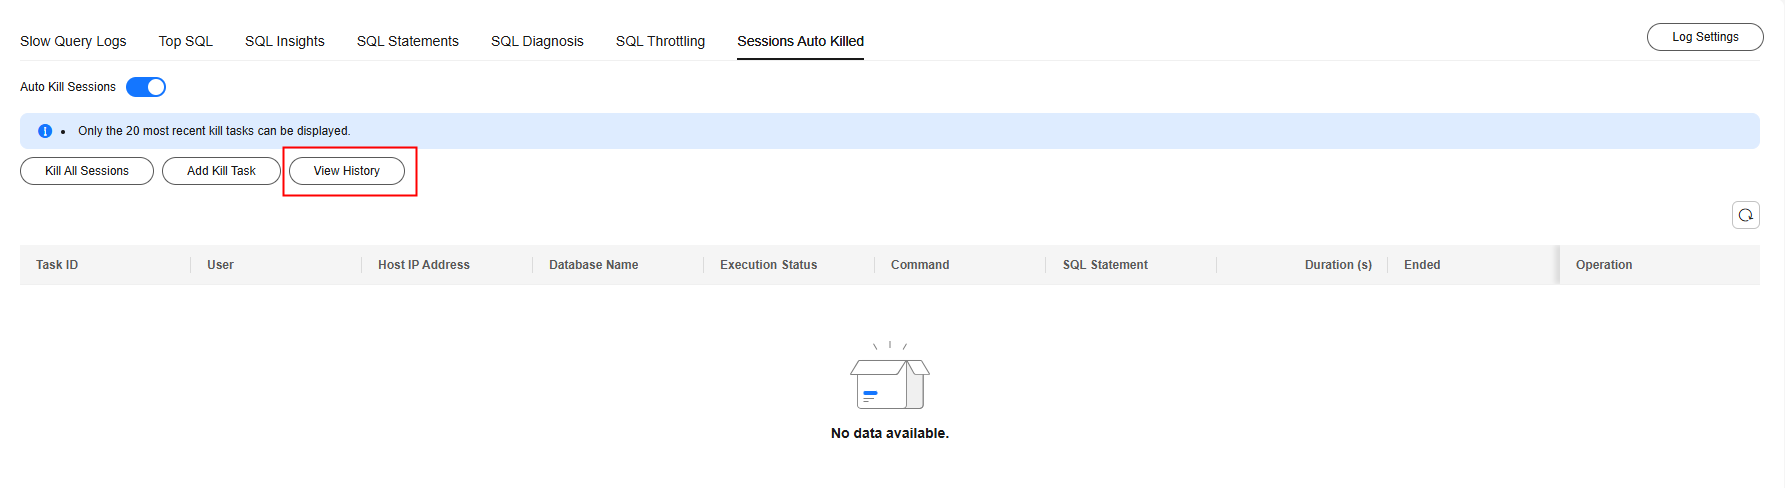This screenshot has height=488, width=1785.
Task: Switch to the SQL Throttling tab
Action: tap(660, 41)
